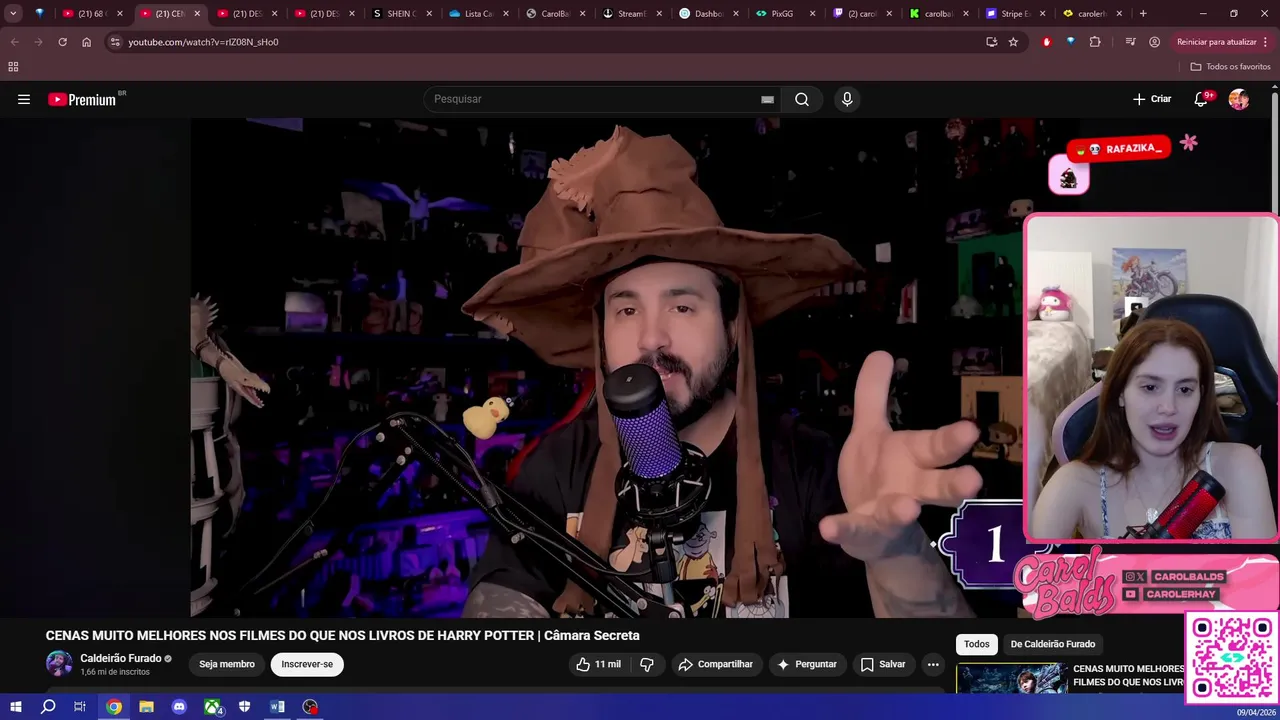The image size is (1280, 720).
Task: Open Task View in taskbar
Action: 80,707
